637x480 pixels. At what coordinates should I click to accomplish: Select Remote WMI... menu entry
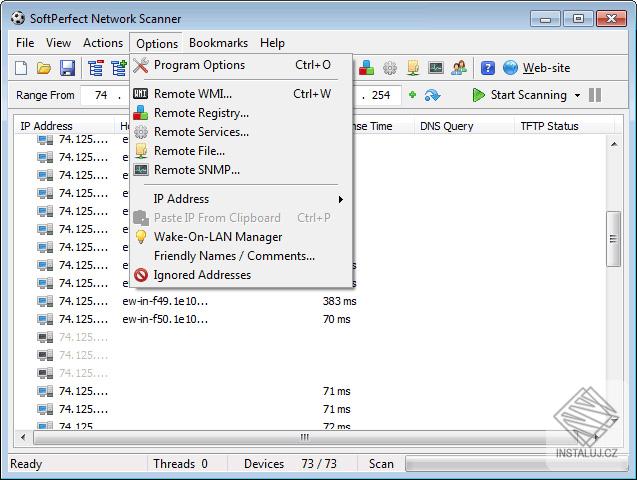[x=241, y=94]
